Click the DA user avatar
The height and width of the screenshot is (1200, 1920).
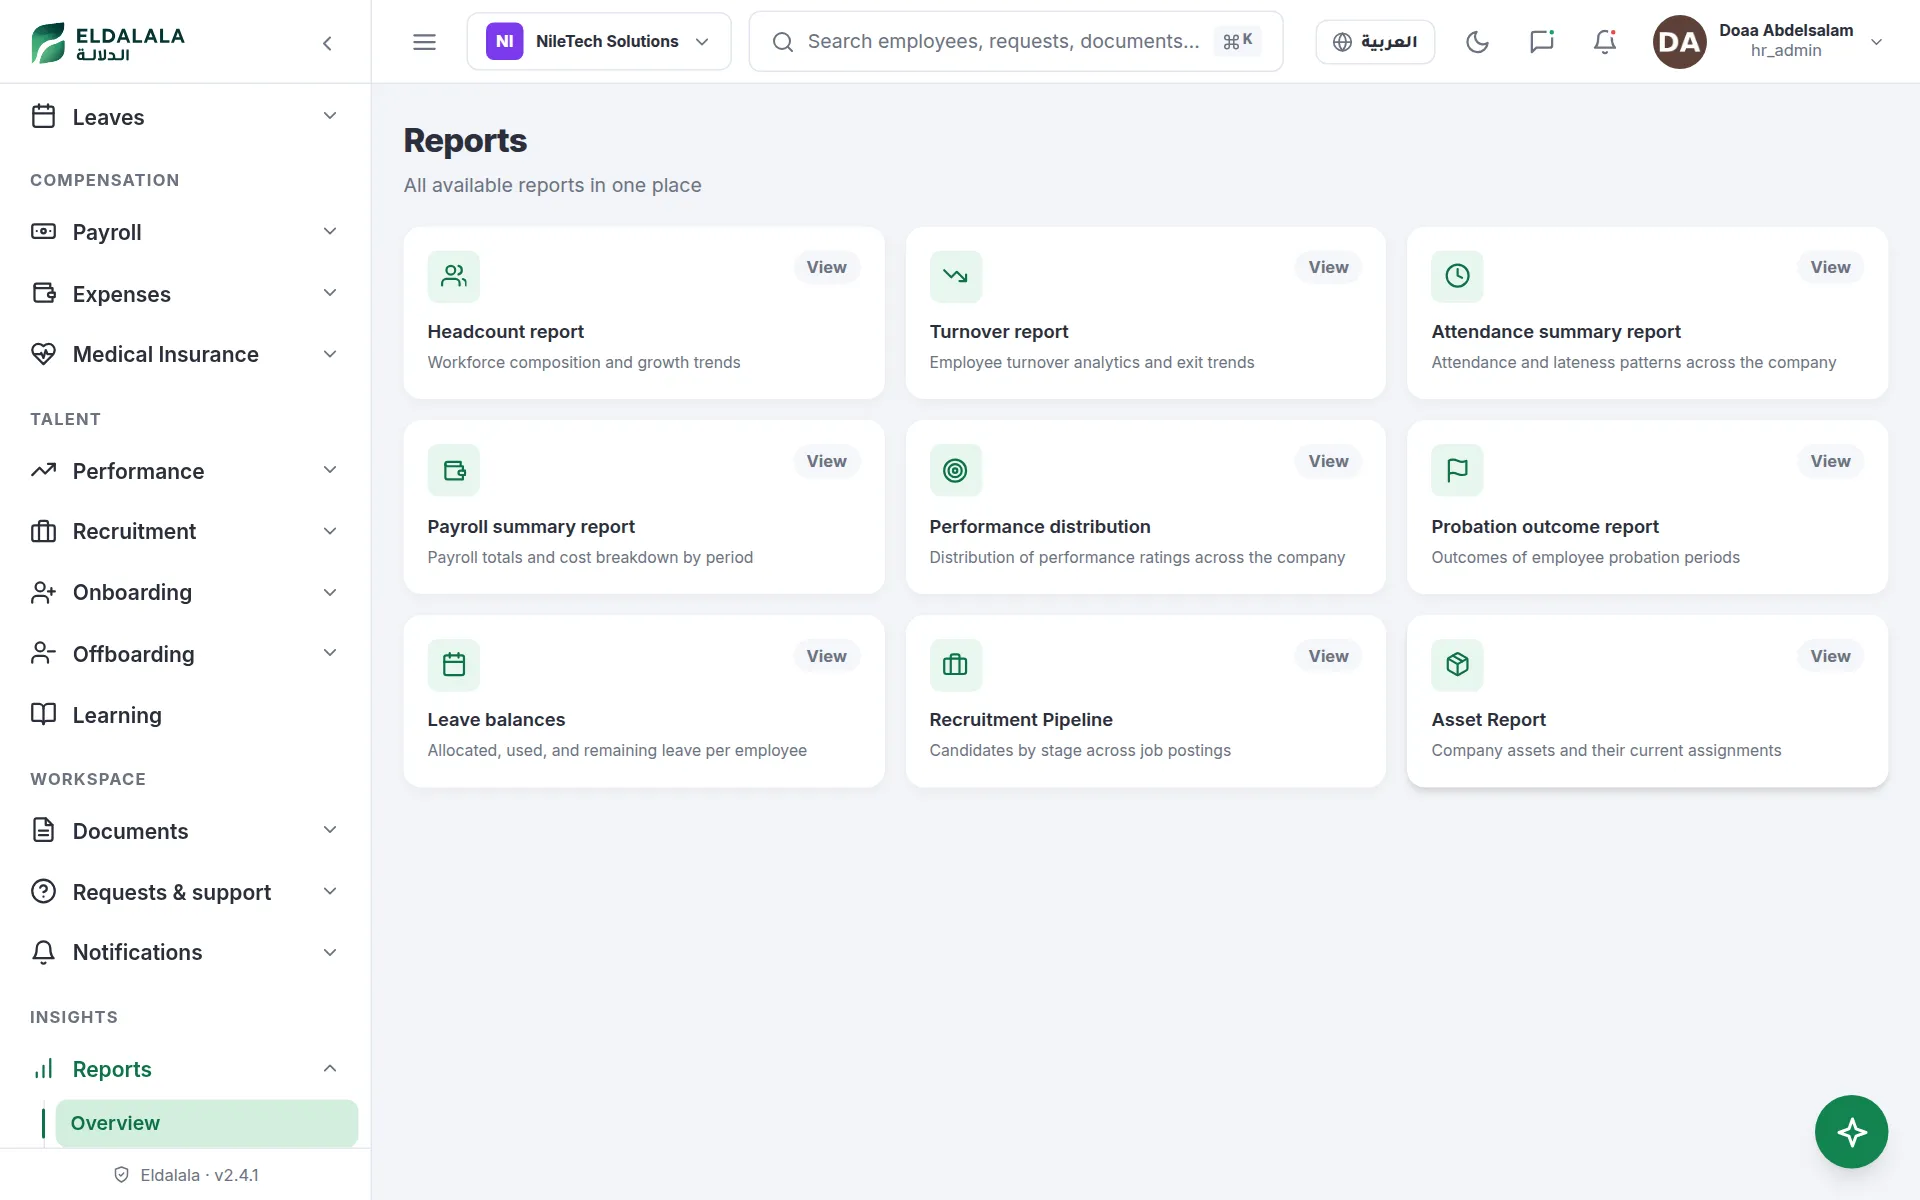click(1679, 42)
